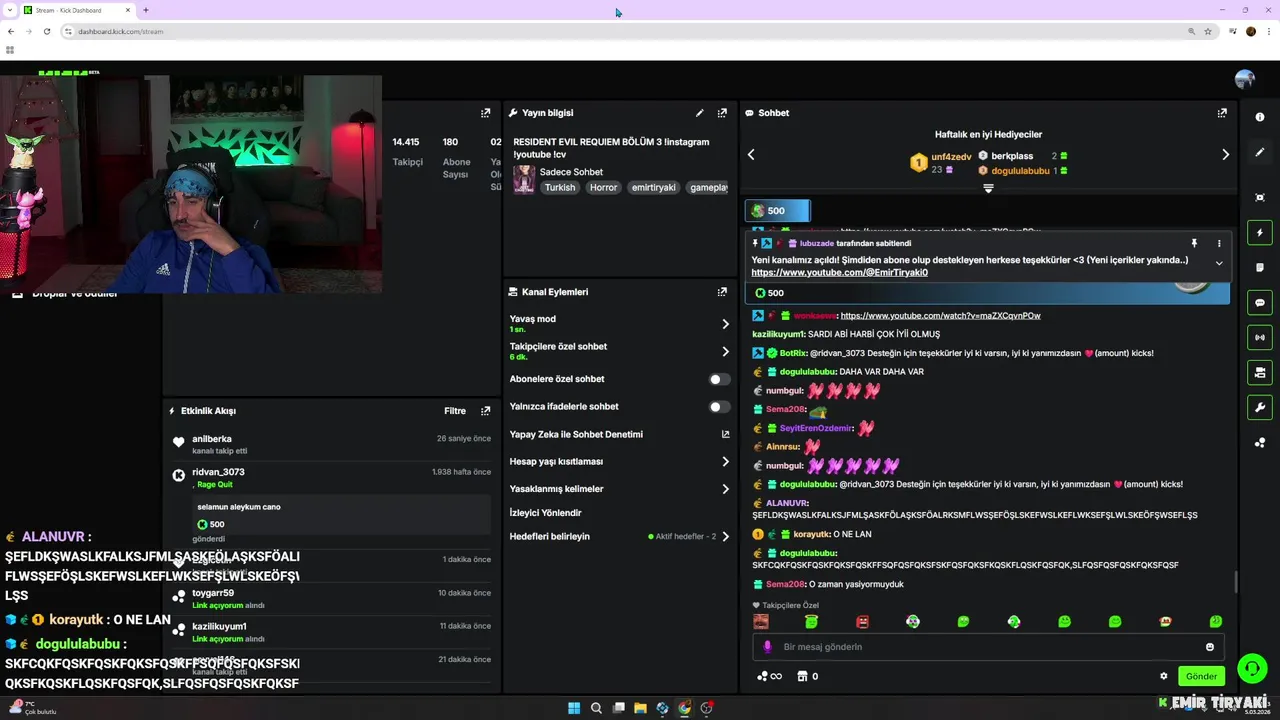This screenshot has height=720, width=1280.
Task: Select anilberka in activity feed
Action: click(212, 439)
